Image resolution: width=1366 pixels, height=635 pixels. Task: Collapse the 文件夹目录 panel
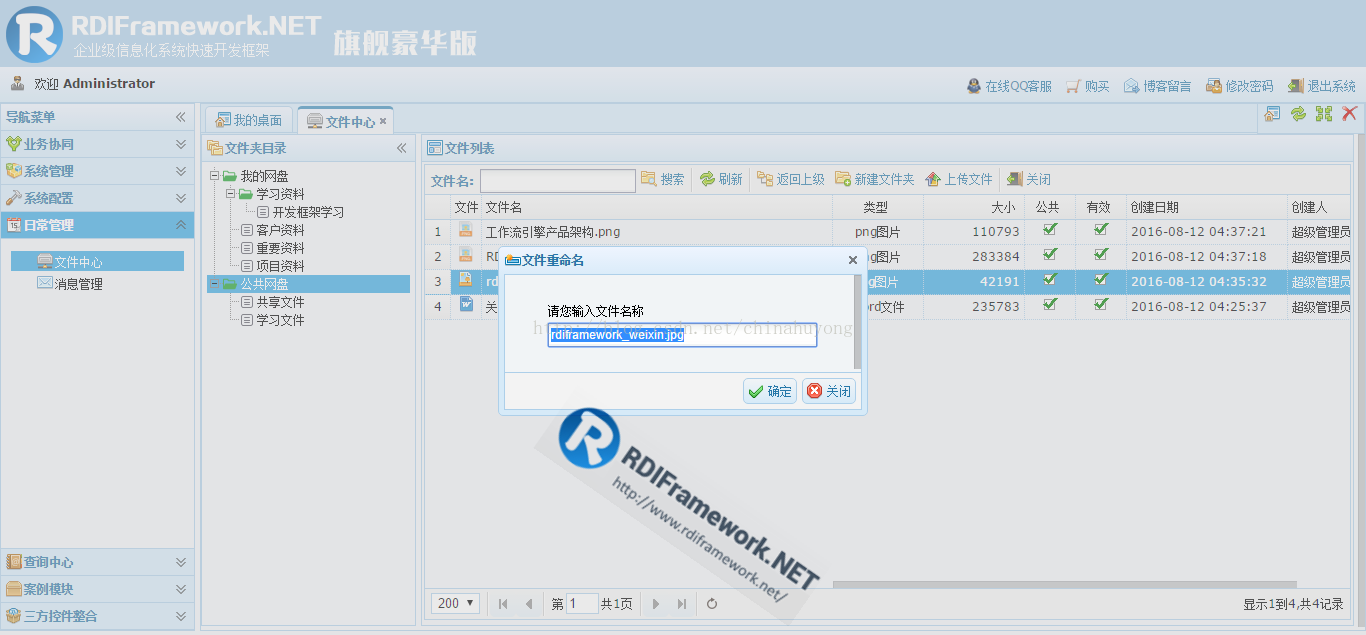[402, 148]
